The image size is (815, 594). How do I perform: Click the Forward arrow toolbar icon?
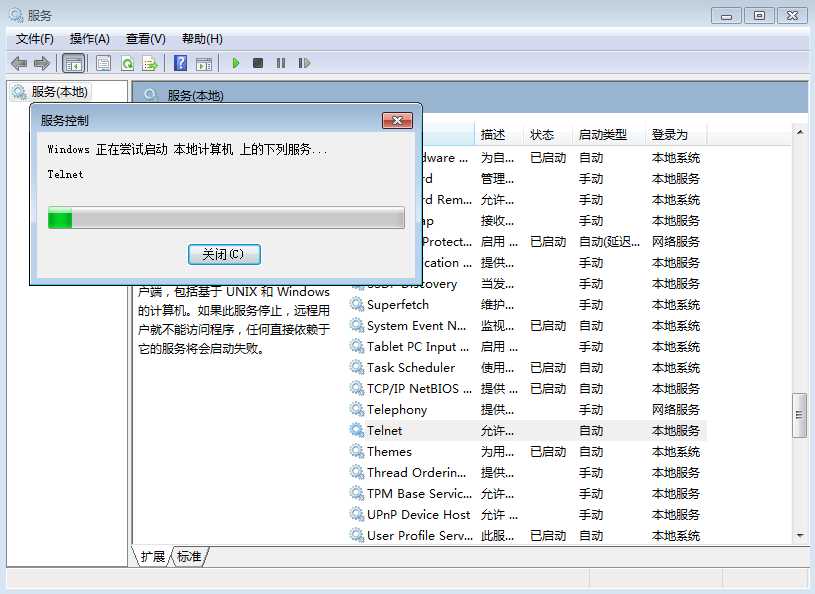(x=42, y=63)
